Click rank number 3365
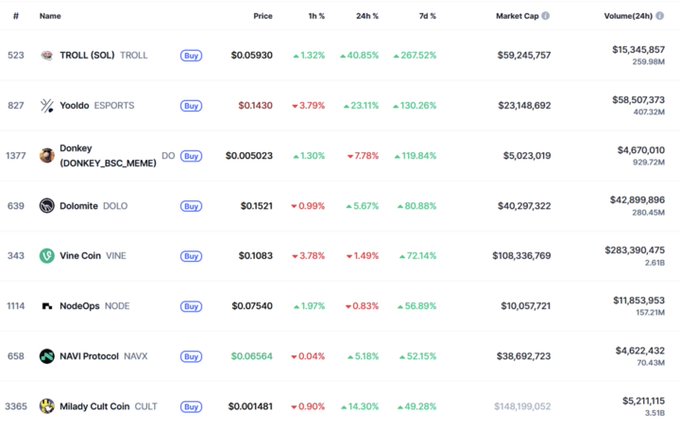Image resolution: width=680 pixels, height=431 pixels. (16, 406)
